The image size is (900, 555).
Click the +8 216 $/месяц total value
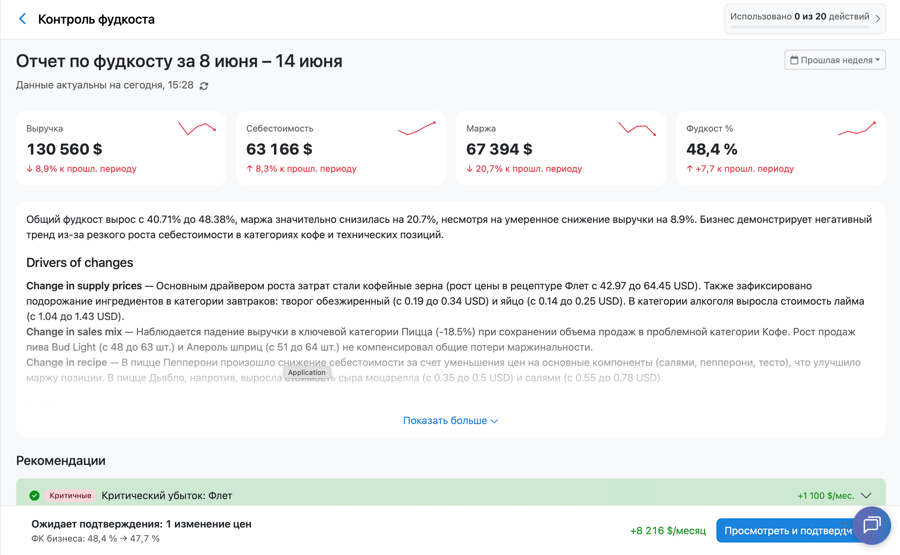click(668, 530)
